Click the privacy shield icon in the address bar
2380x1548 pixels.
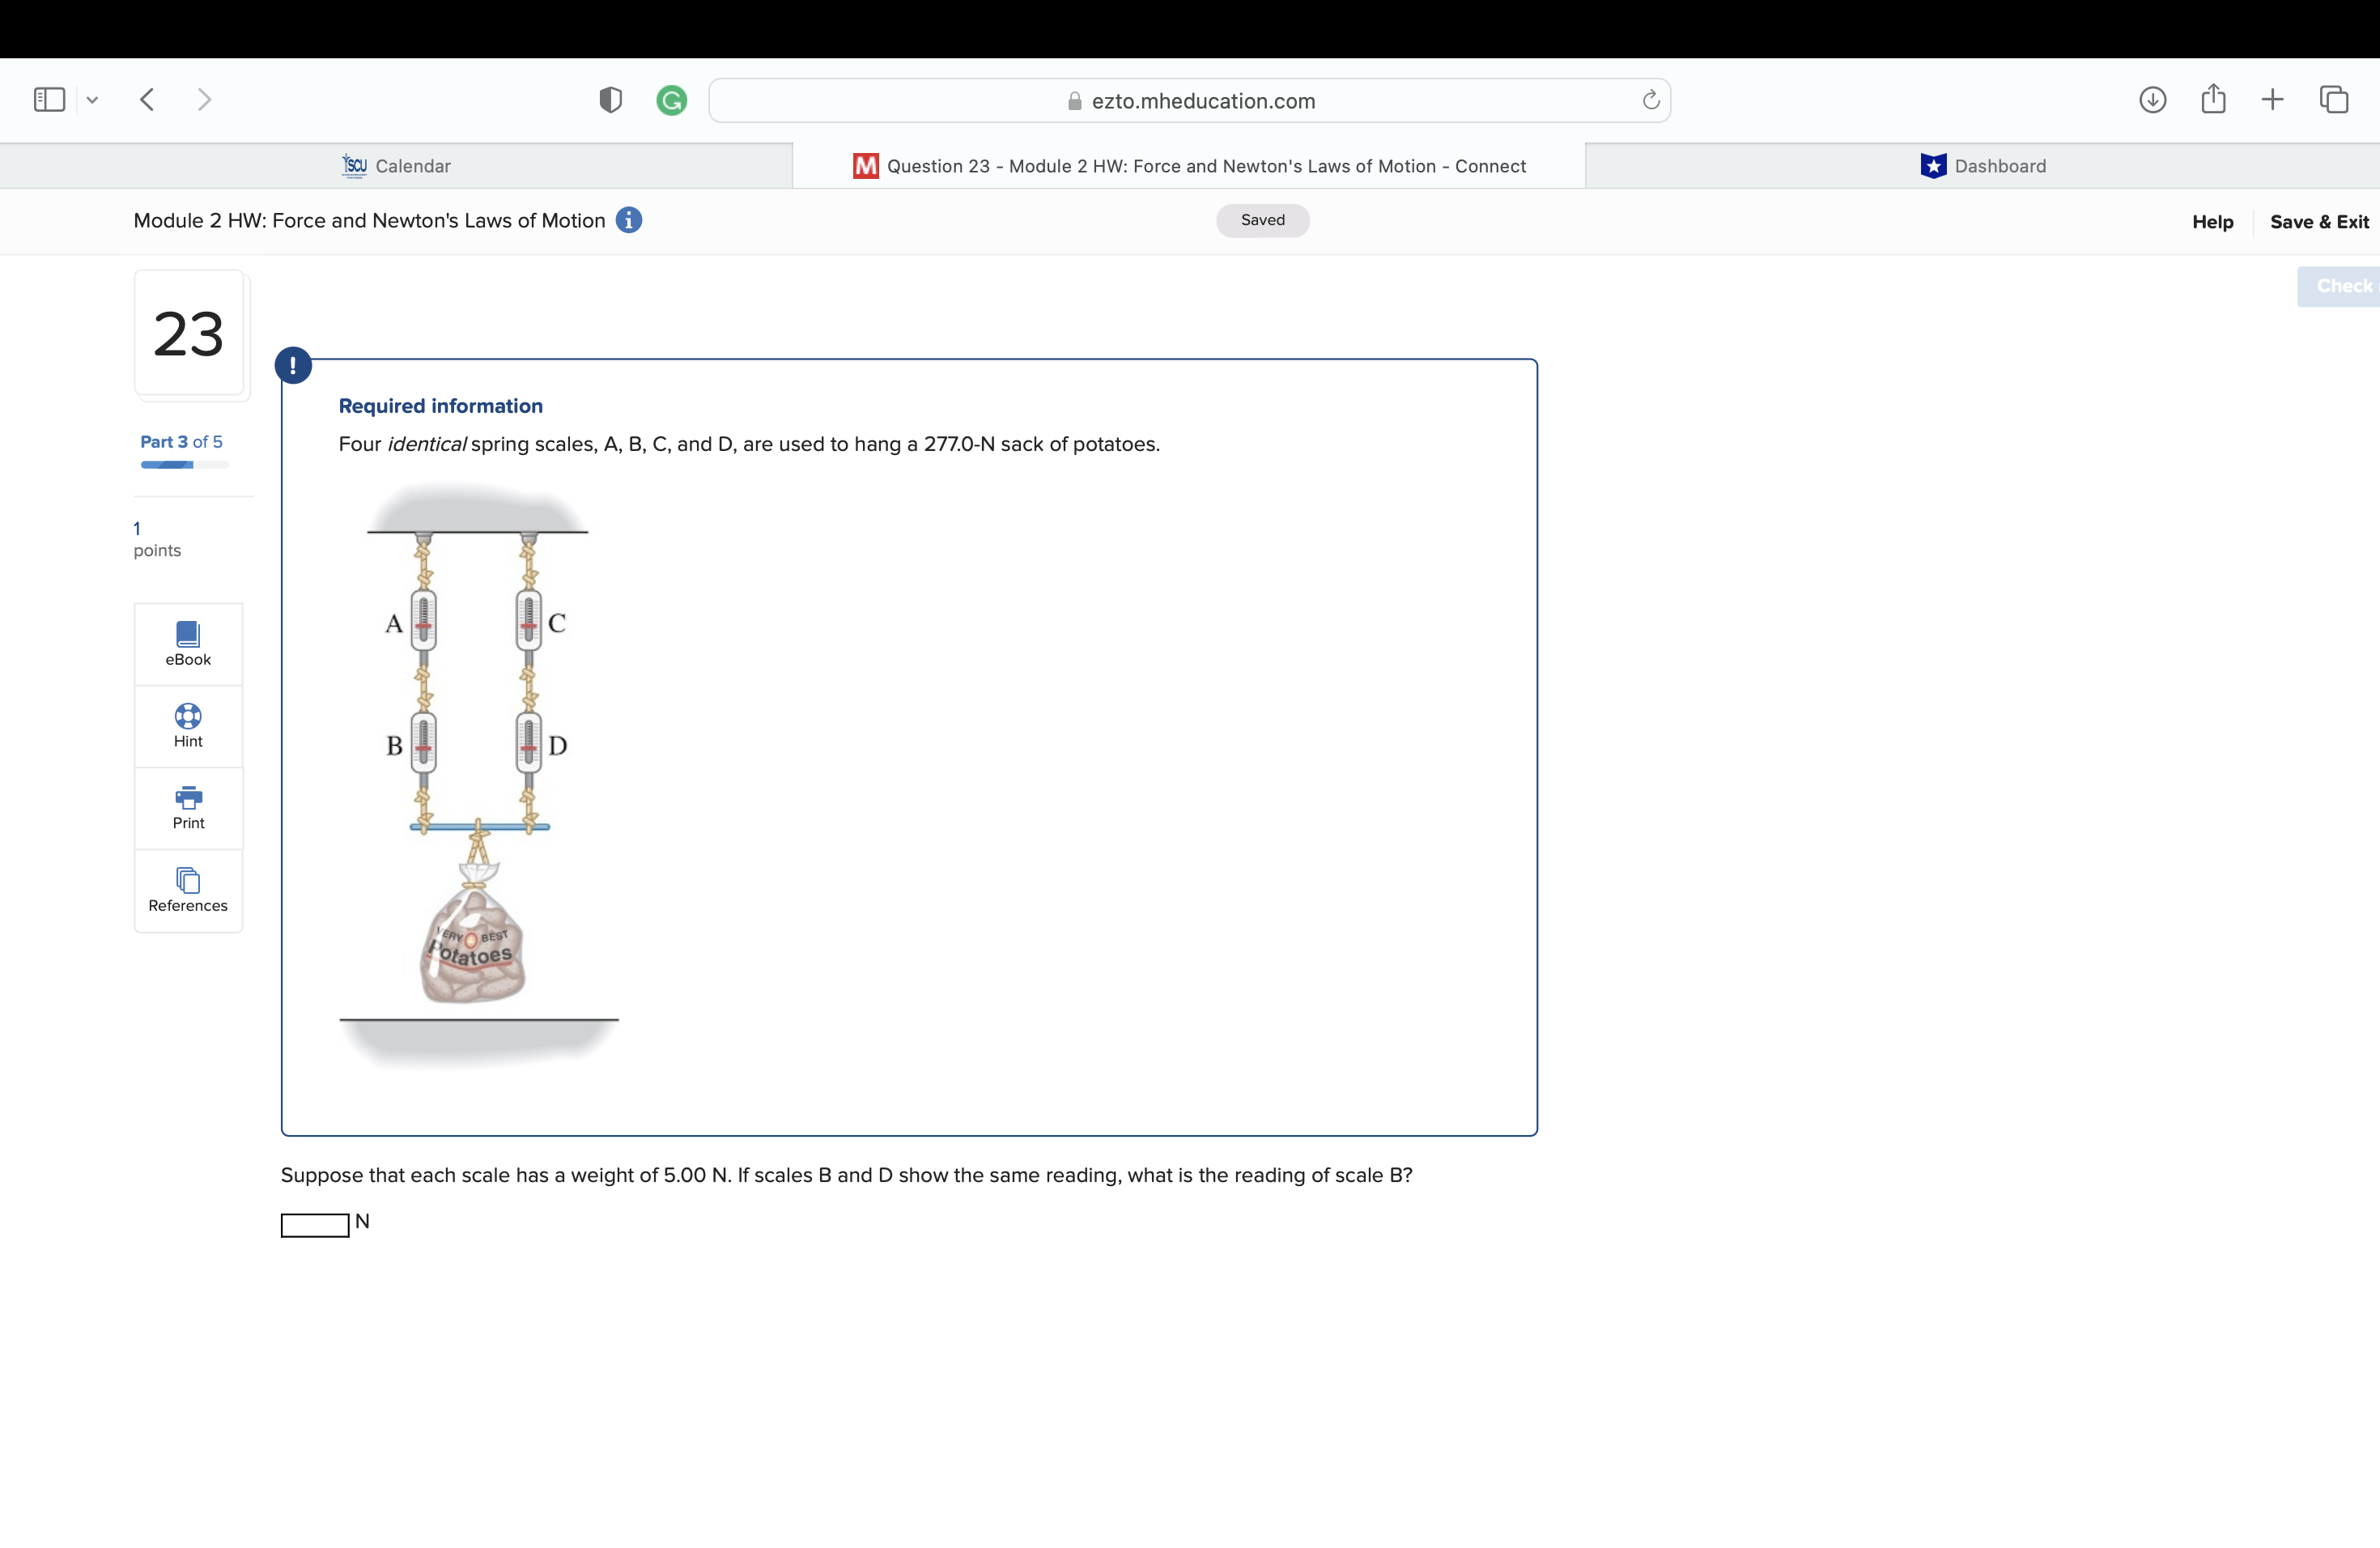(x=610, y=100)
